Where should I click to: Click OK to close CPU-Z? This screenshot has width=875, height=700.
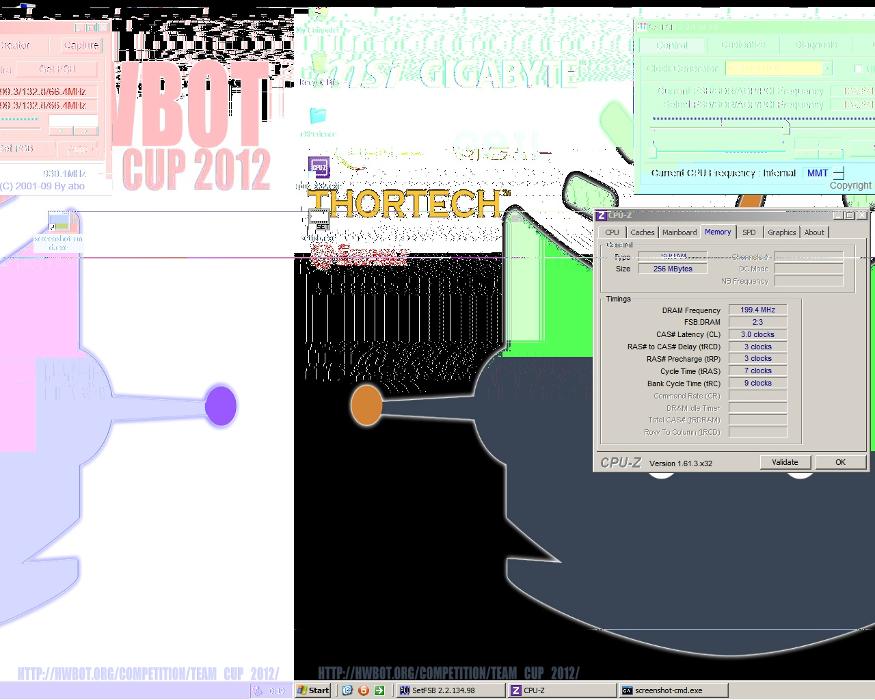click(840, 462)
